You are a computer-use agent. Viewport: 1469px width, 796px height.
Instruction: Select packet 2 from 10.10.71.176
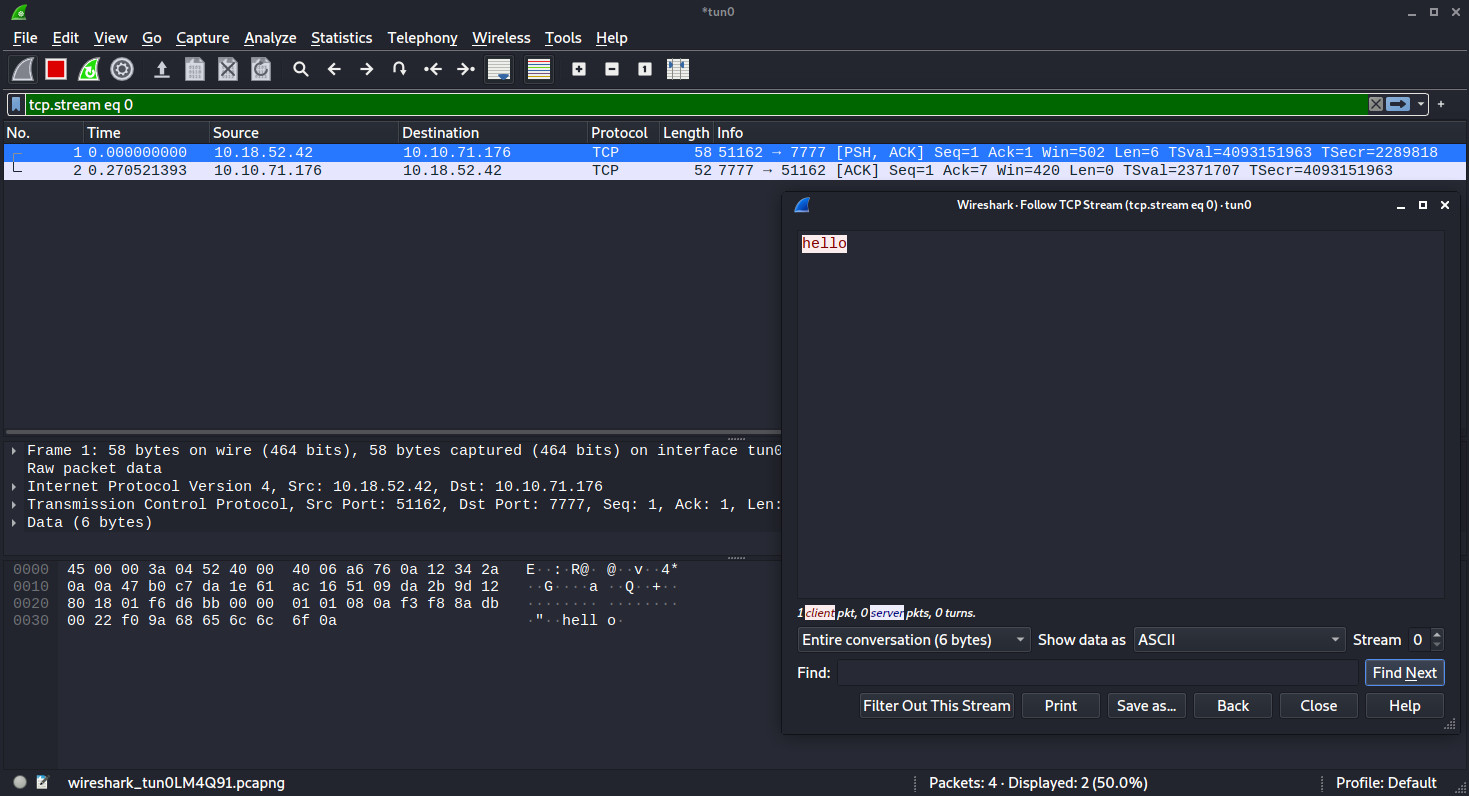coord(735,171)
